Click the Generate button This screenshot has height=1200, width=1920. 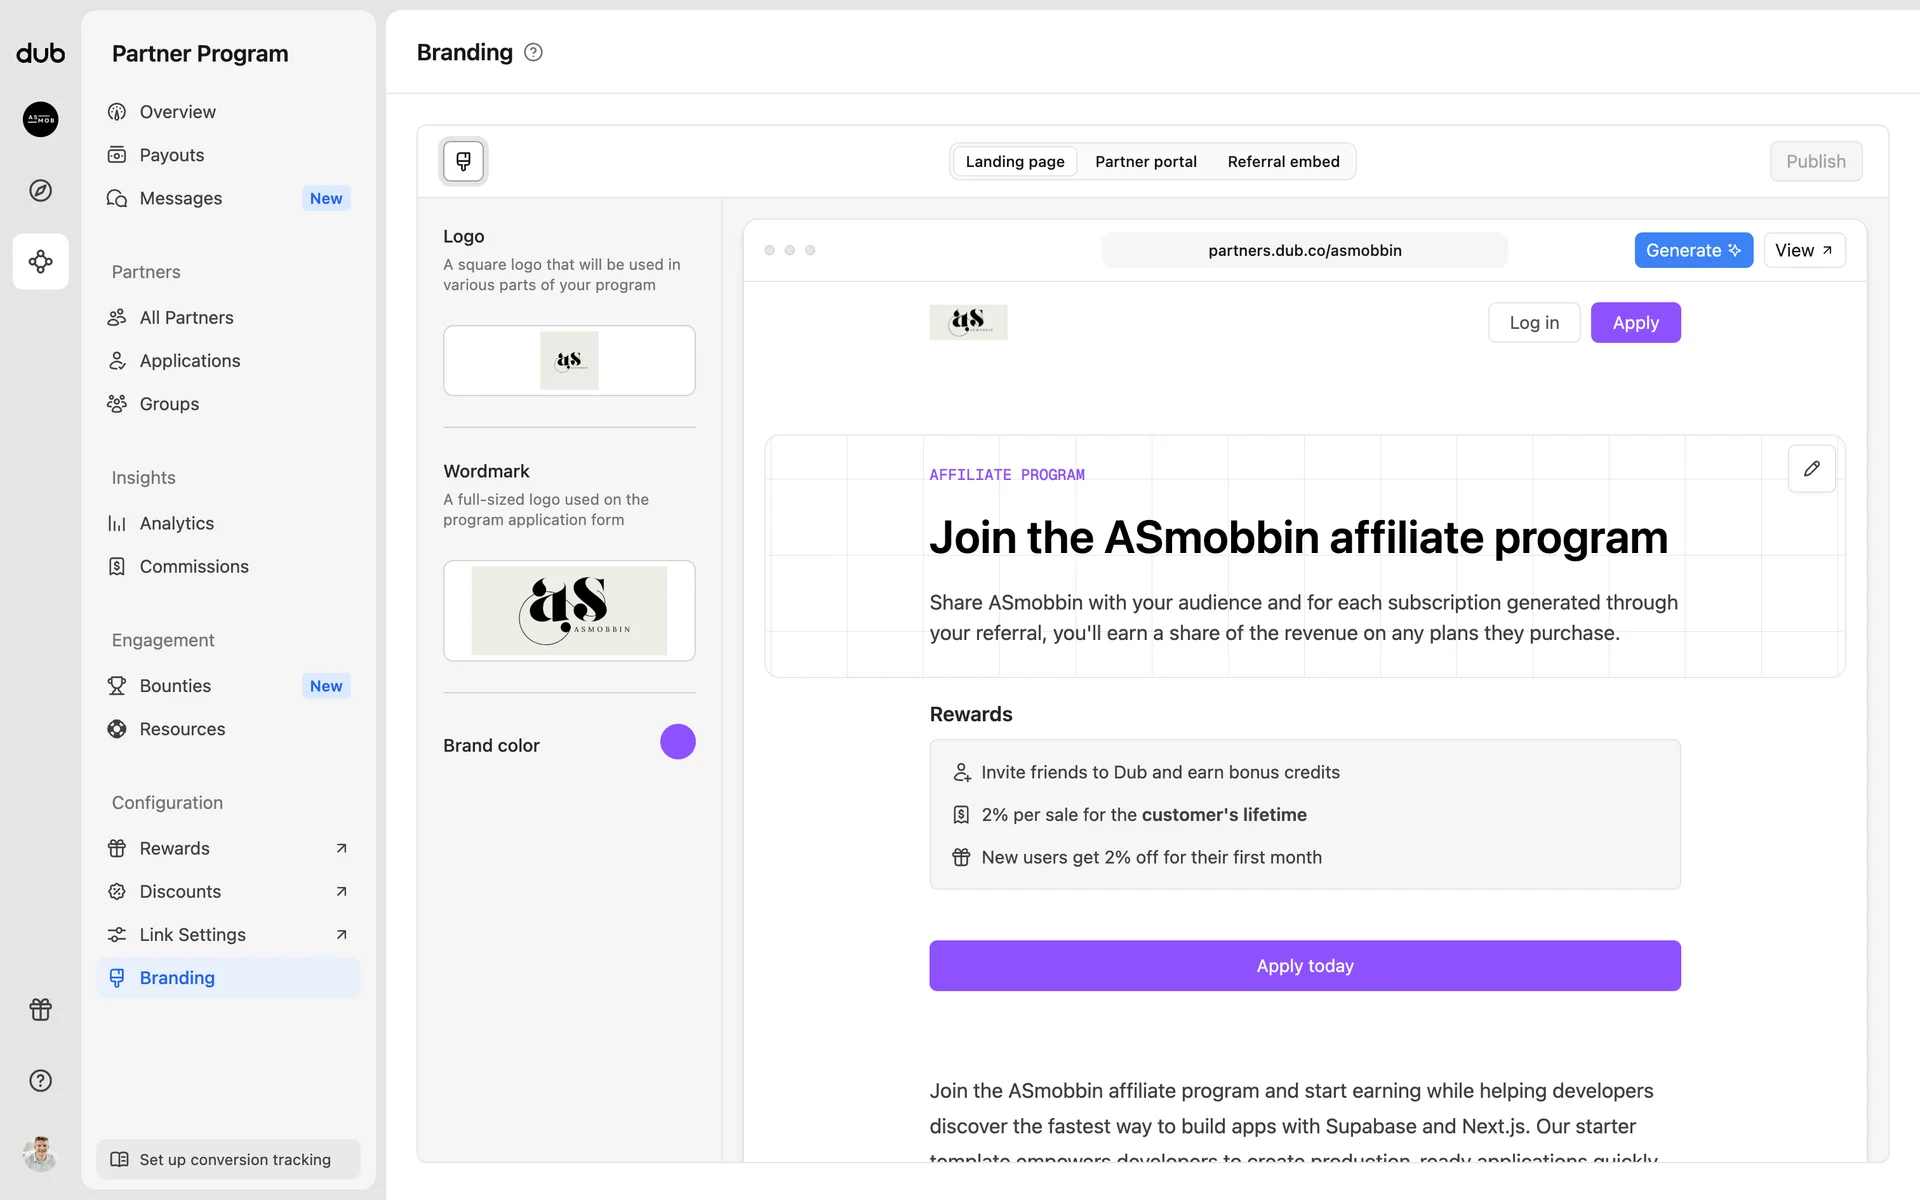[x=1693, y=250]
